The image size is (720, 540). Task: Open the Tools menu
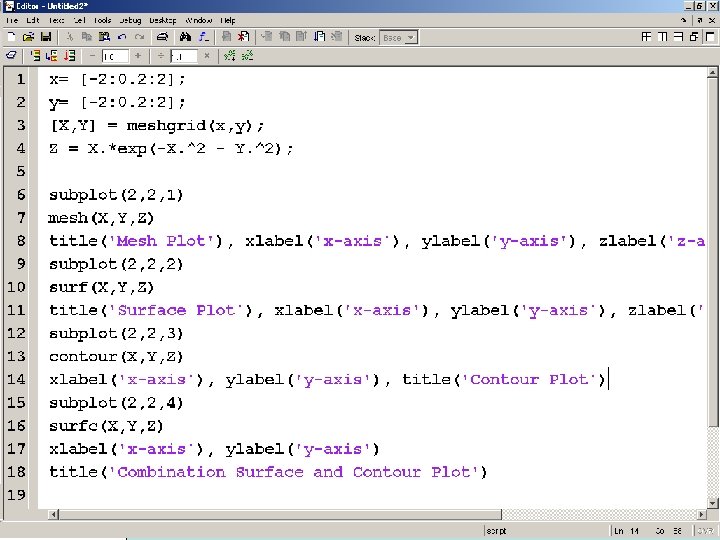pyautogui.click(x=102, y=20)
